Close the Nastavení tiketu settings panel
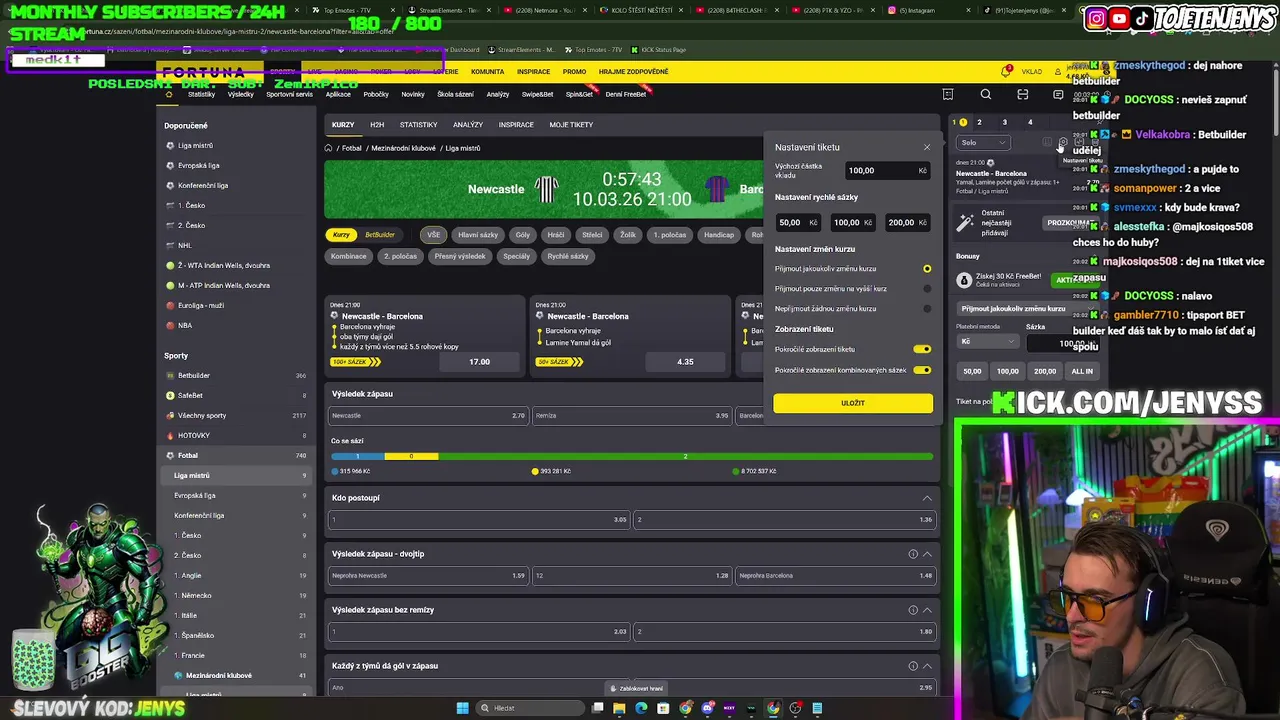Screen dimensions: 1280x720 tap(926, 148)
